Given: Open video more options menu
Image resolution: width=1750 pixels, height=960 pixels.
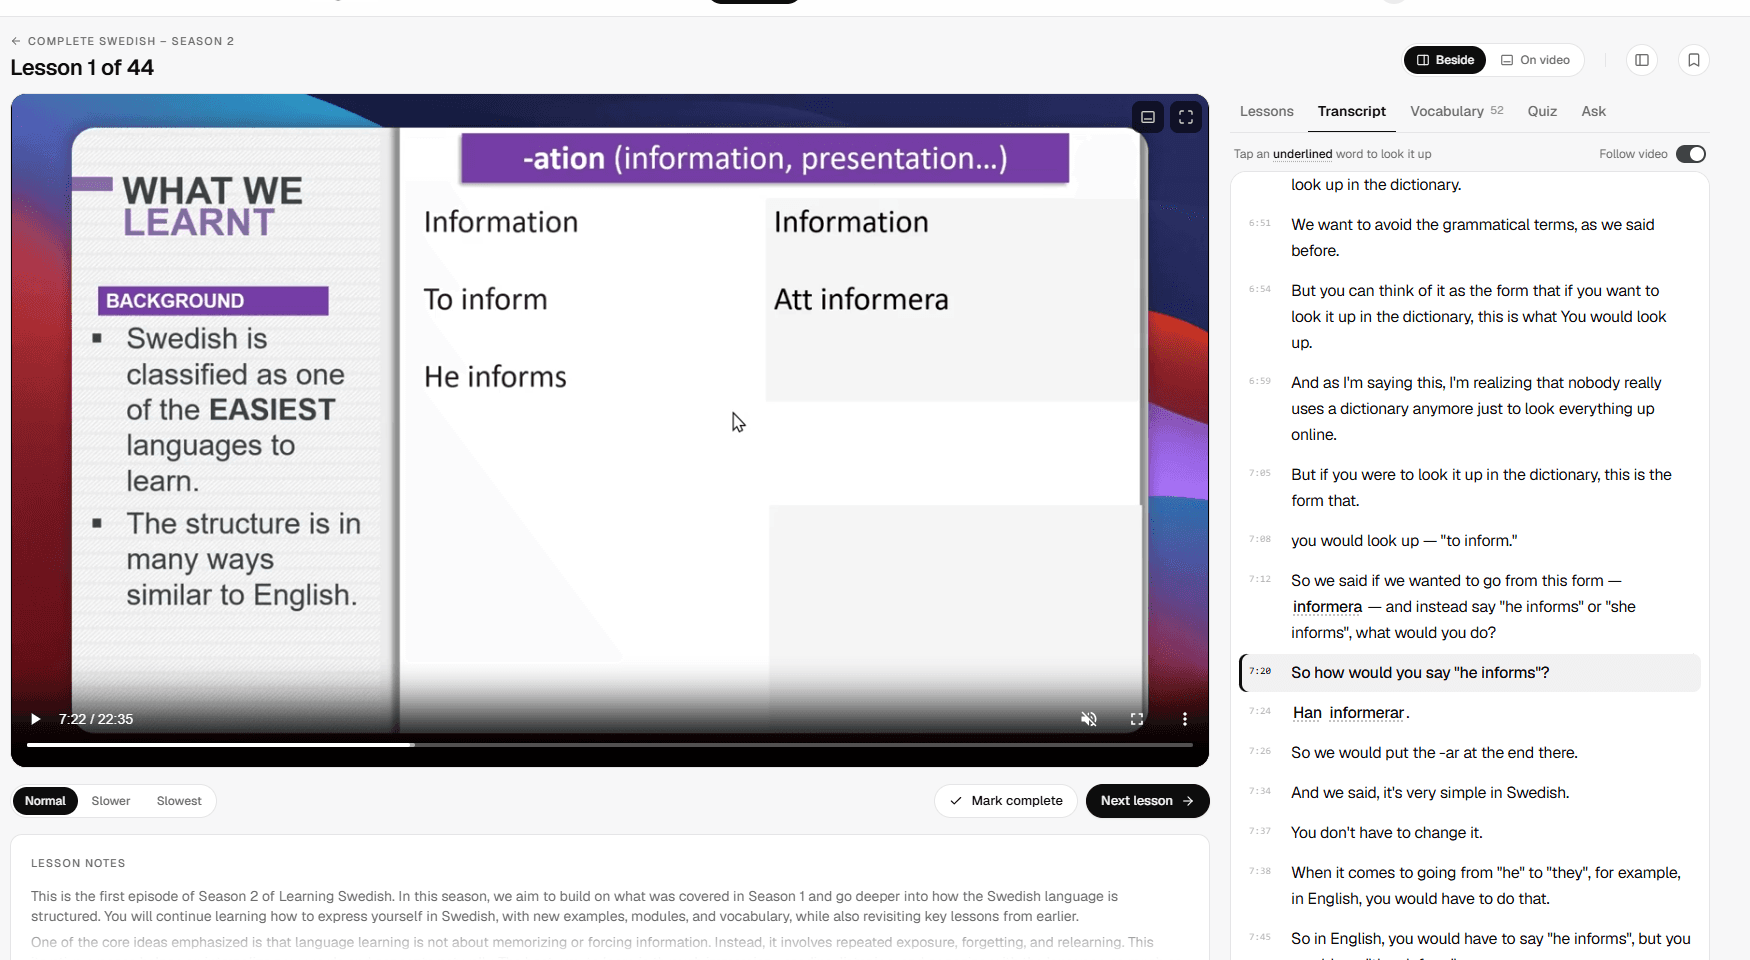Looking at the screenshot, I should [x=1185, y=719].
